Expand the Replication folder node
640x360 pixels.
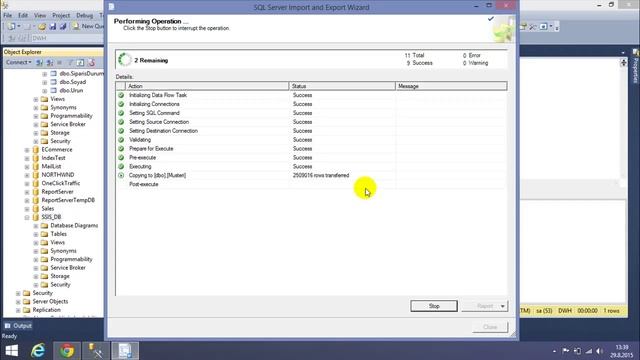(18, 310)
